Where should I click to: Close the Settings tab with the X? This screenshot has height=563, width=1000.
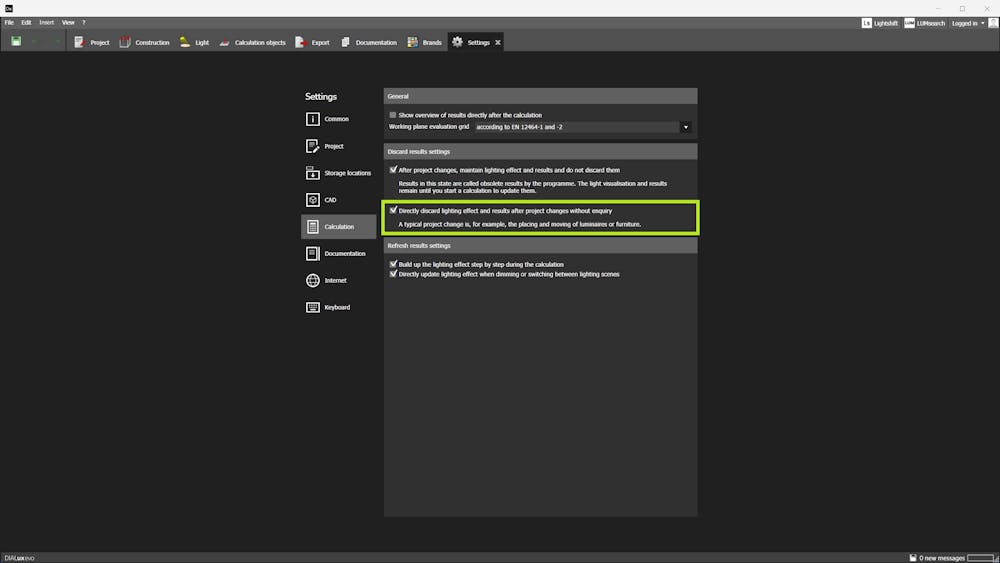(498, 43)
